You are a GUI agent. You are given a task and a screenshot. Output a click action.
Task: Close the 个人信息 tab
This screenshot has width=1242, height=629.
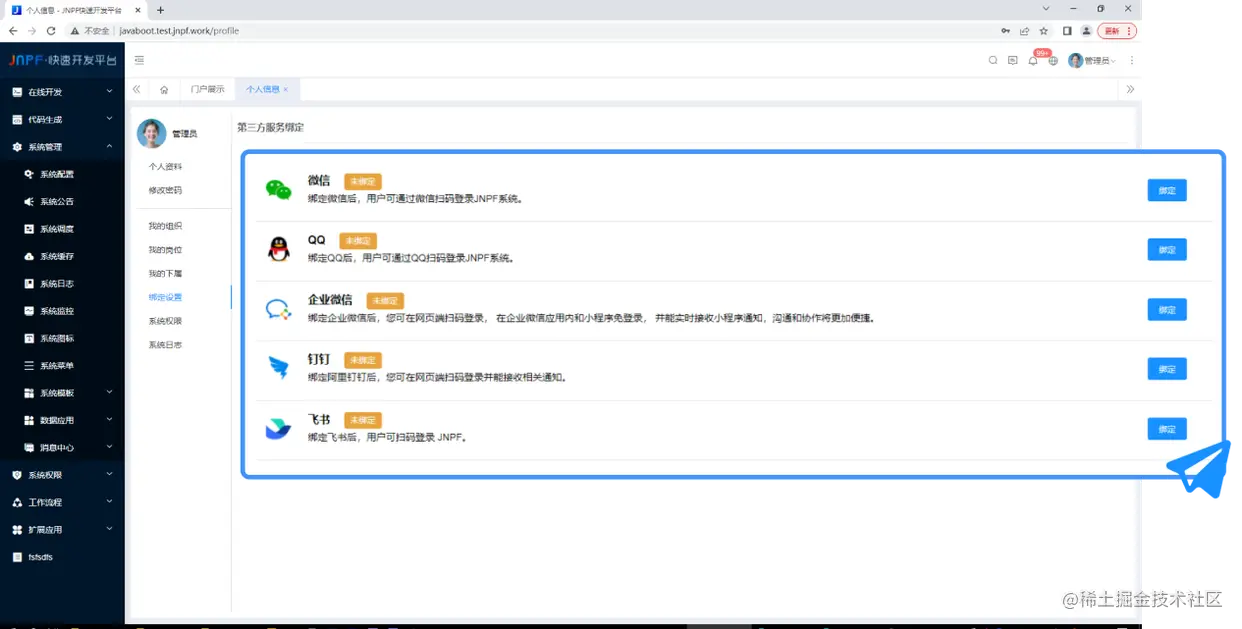click(x=286, y=89)
